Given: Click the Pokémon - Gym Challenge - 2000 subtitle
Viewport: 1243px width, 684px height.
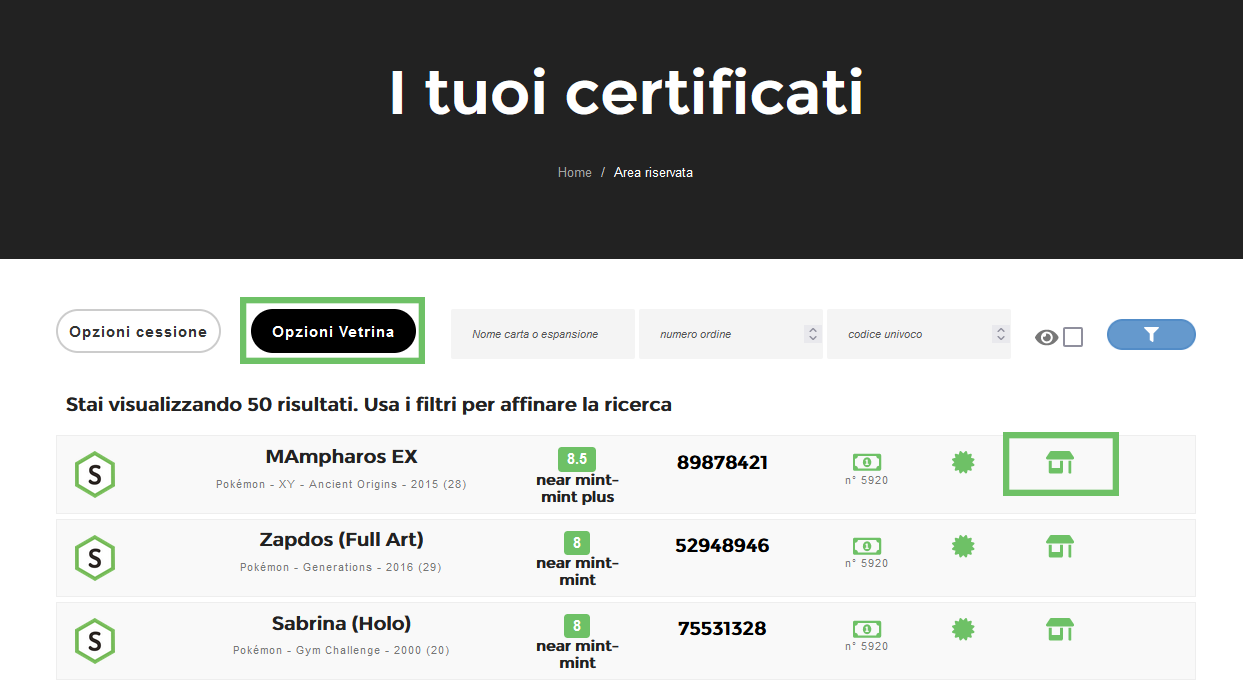Looking at the screenshot, I should click(341, 650).
